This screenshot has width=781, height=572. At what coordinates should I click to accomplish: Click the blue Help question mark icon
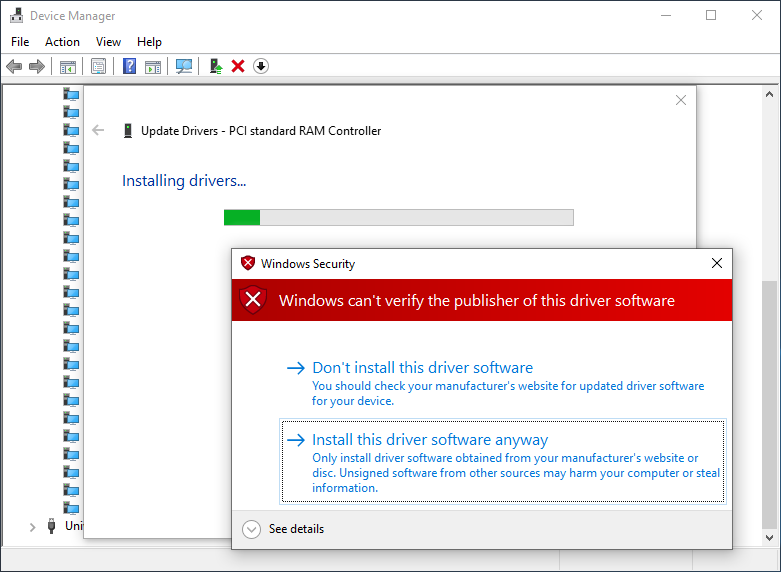pyautogui.click(x=130, y=66)
